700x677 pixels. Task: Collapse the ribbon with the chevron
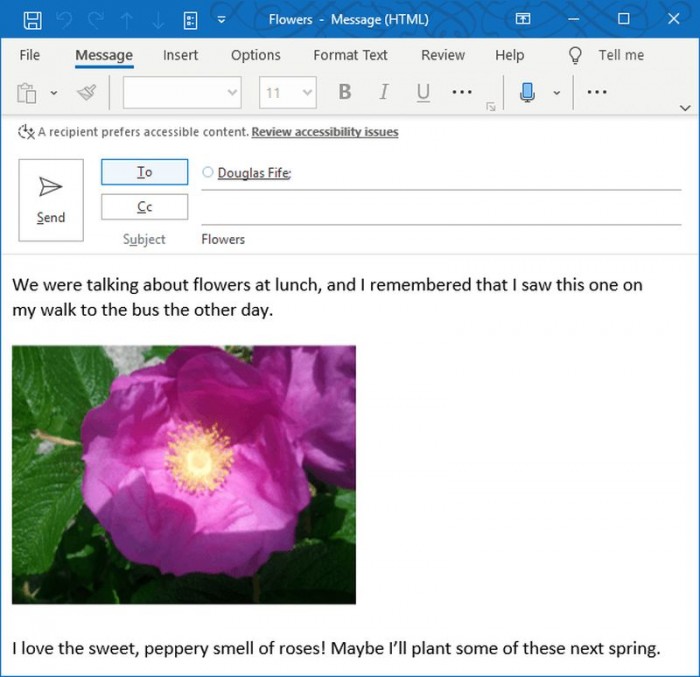click(x=685, y=108)
